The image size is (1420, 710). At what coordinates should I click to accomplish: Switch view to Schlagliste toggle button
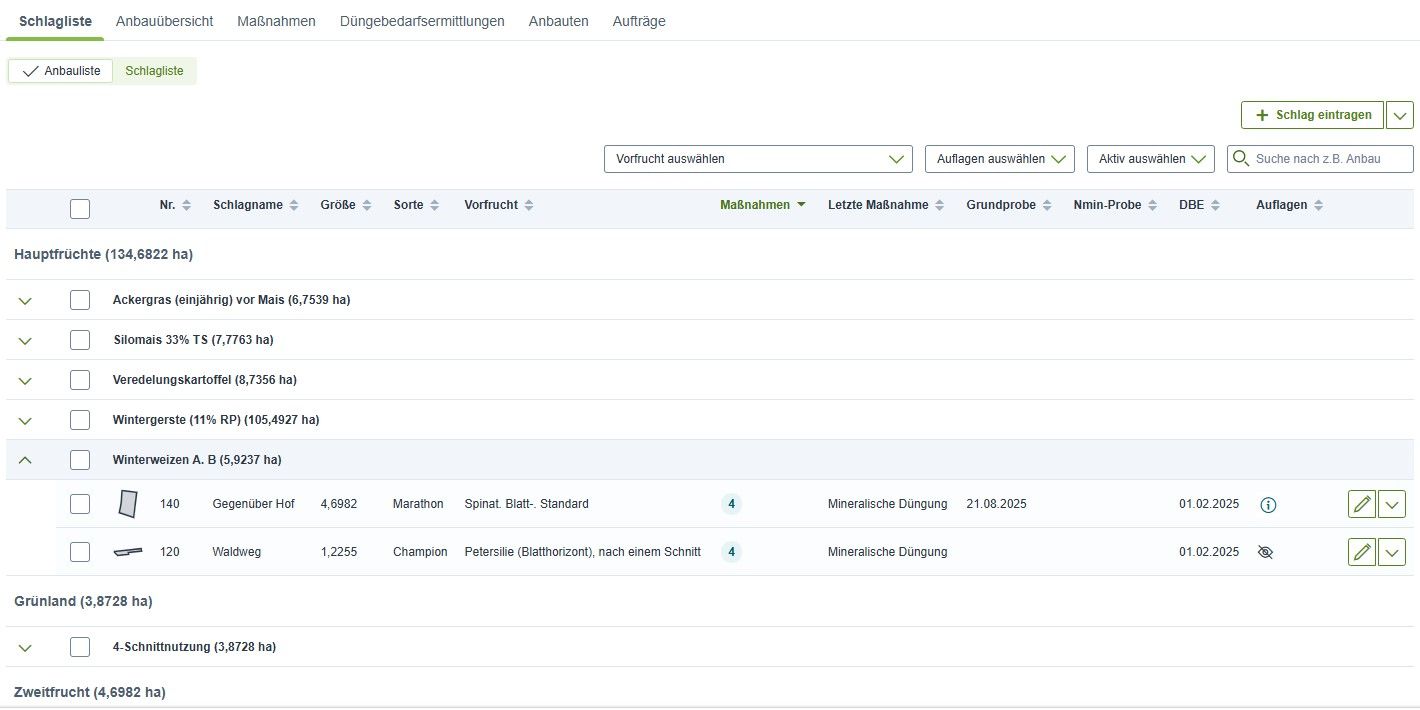[x=154, y=71]
